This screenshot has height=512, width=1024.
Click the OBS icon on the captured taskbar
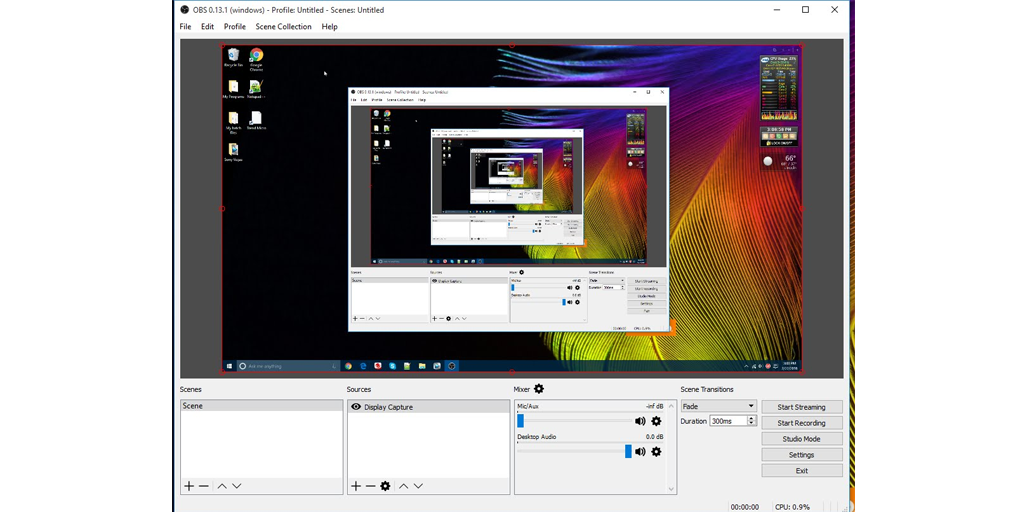pos(451,366)
